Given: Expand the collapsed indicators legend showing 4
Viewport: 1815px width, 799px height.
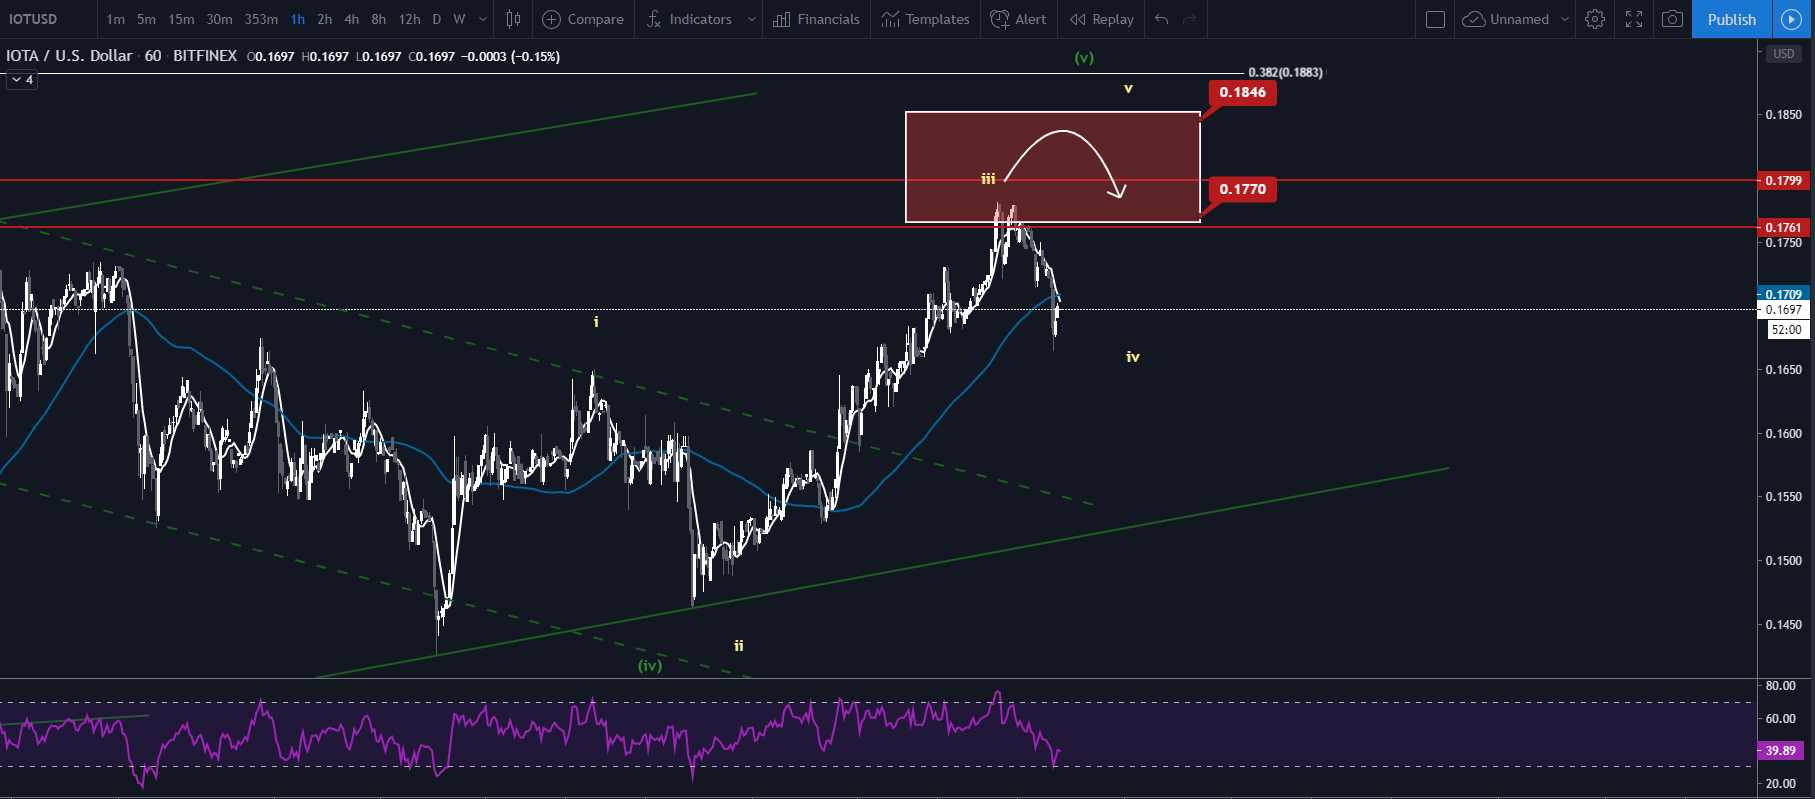Looking at the screenshot, I should (x=22, y=80).
